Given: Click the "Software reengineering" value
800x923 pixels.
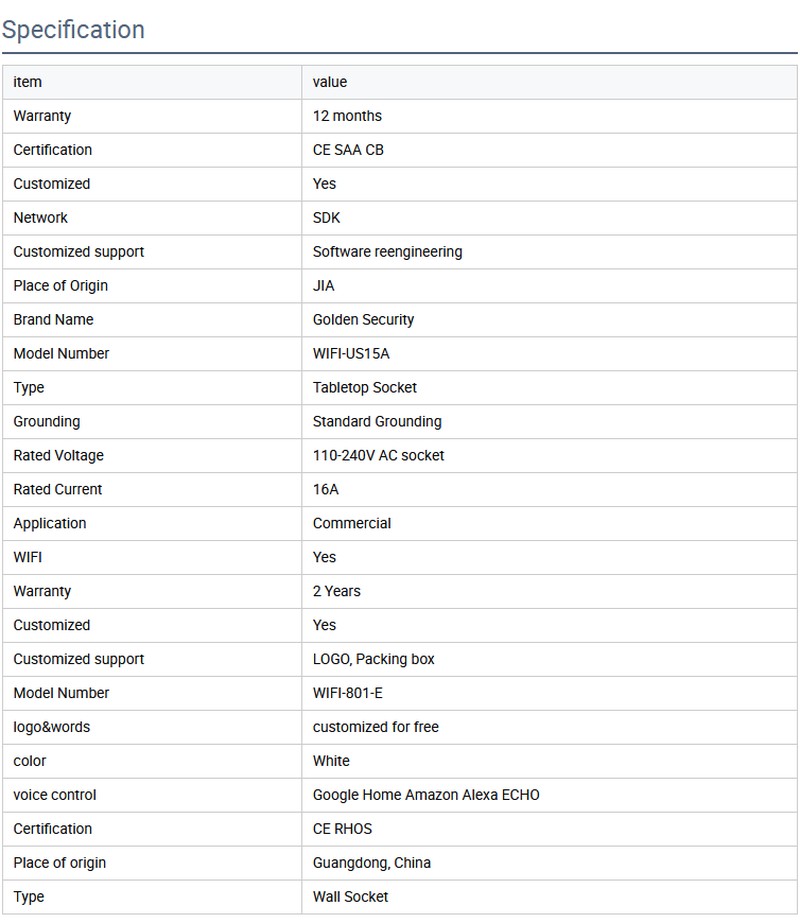Looking at the screenshot, I should coord(387,252).
